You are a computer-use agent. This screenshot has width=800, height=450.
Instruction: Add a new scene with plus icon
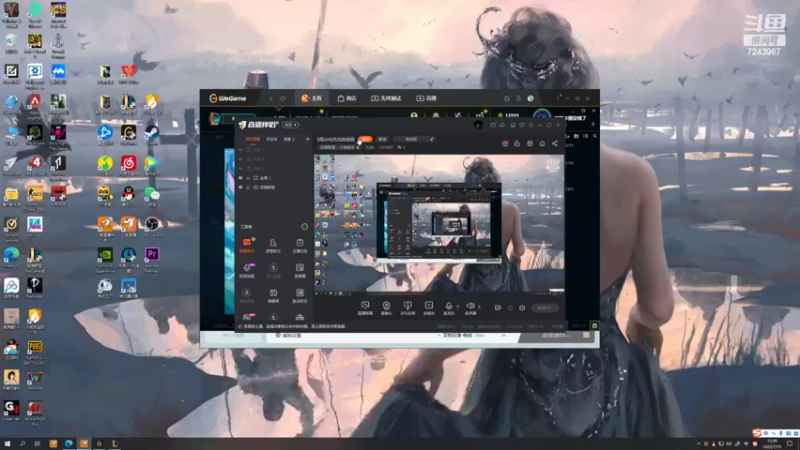click(307, 139)
